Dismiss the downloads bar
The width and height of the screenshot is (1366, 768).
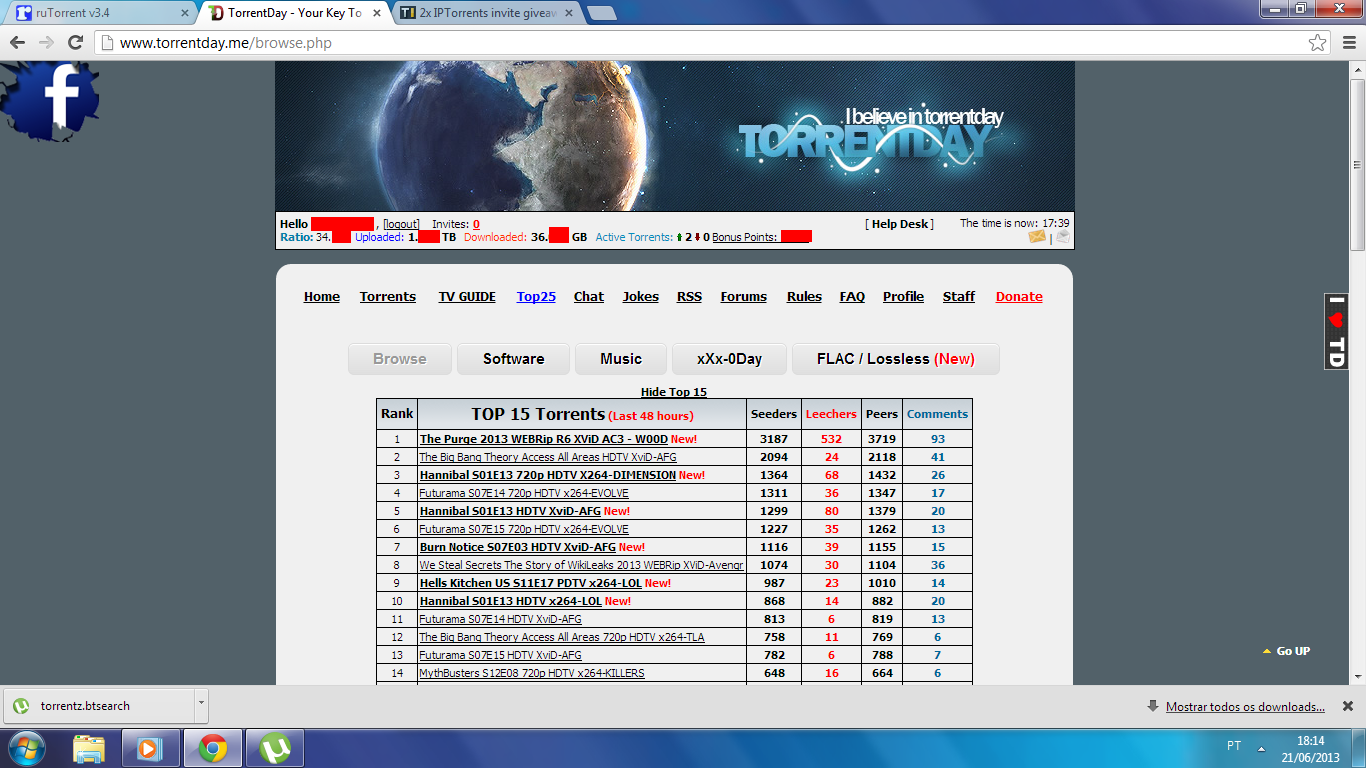(x=1346, y=706)
